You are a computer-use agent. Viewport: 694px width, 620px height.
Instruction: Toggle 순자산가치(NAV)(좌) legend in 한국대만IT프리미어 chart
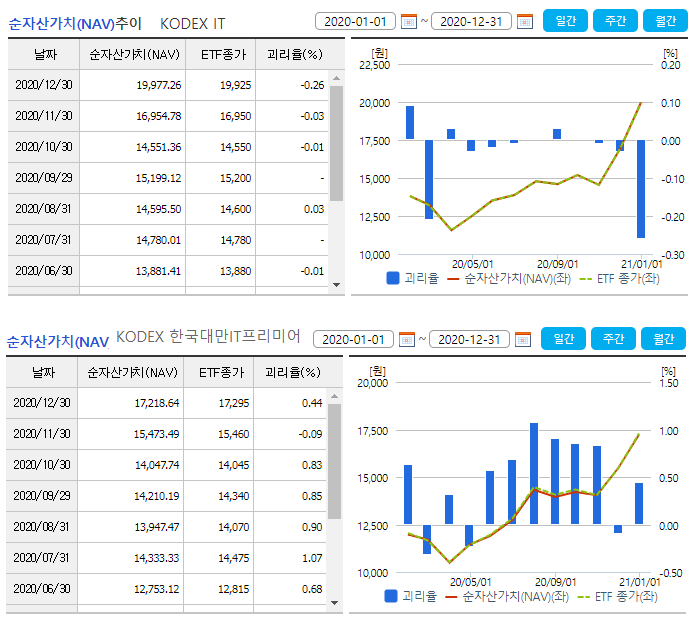(507, 596)
